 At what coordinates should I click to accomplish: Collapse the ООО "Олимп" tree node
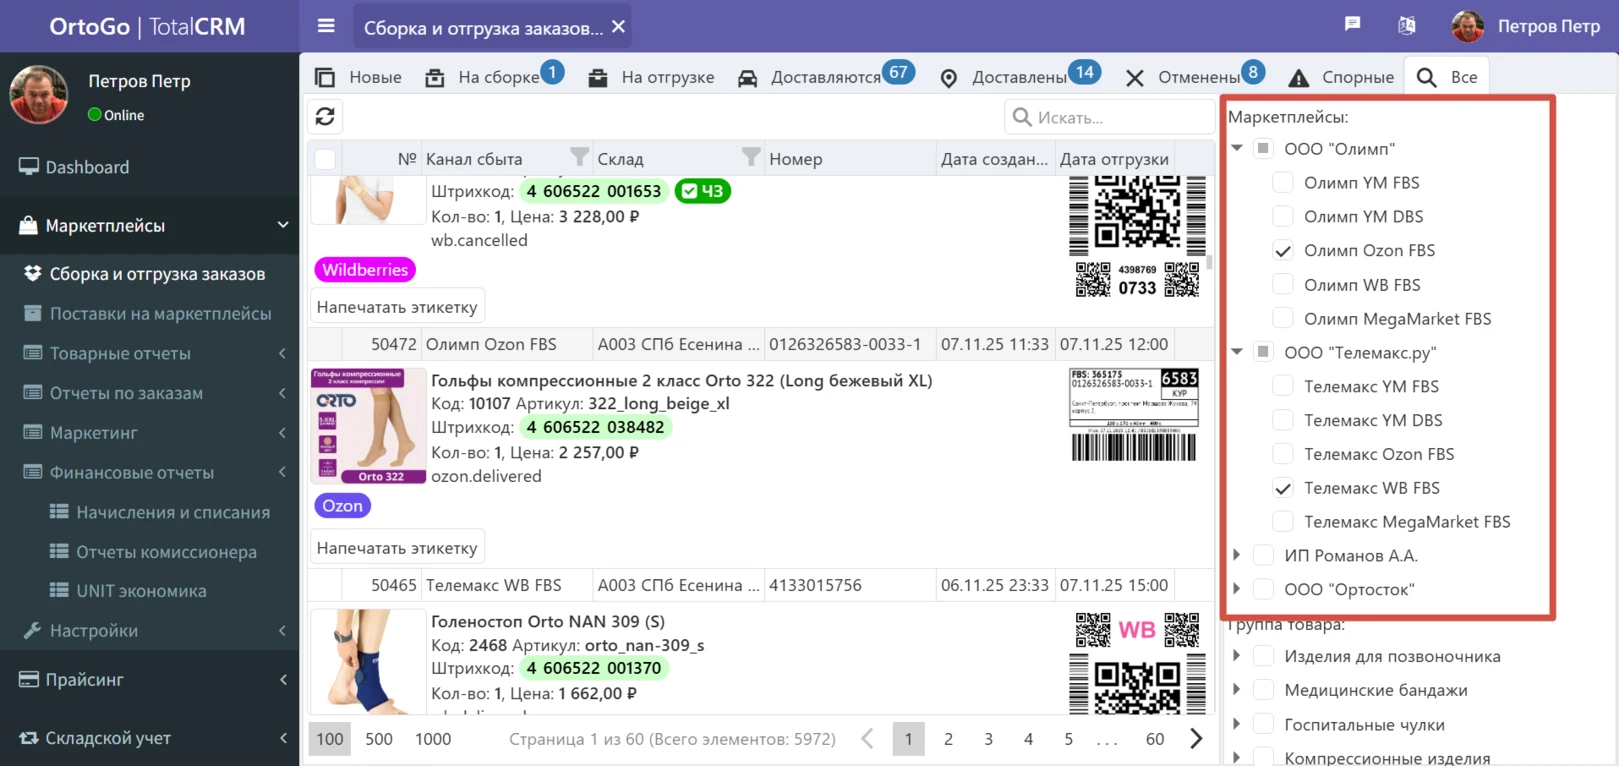click(1237, 148)
